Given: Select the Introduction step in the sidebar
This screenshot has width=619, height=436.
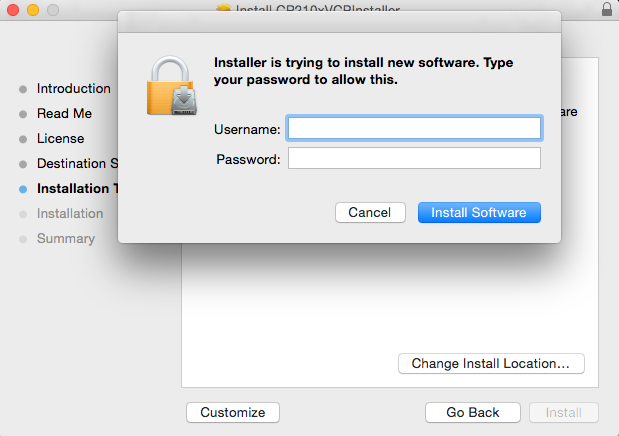Looking at the screenshot, I should pos(73,88).
